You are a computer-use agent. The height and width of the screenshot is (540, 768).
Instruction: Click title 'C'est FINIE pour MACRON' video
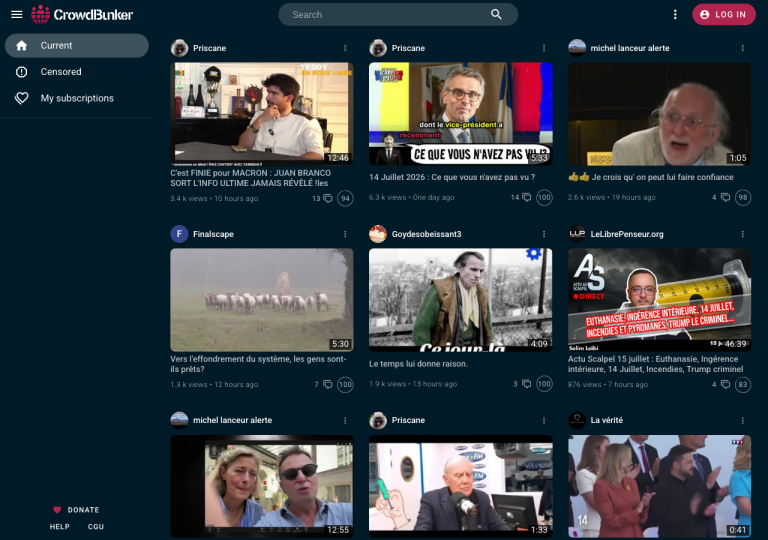pos(251,178)
